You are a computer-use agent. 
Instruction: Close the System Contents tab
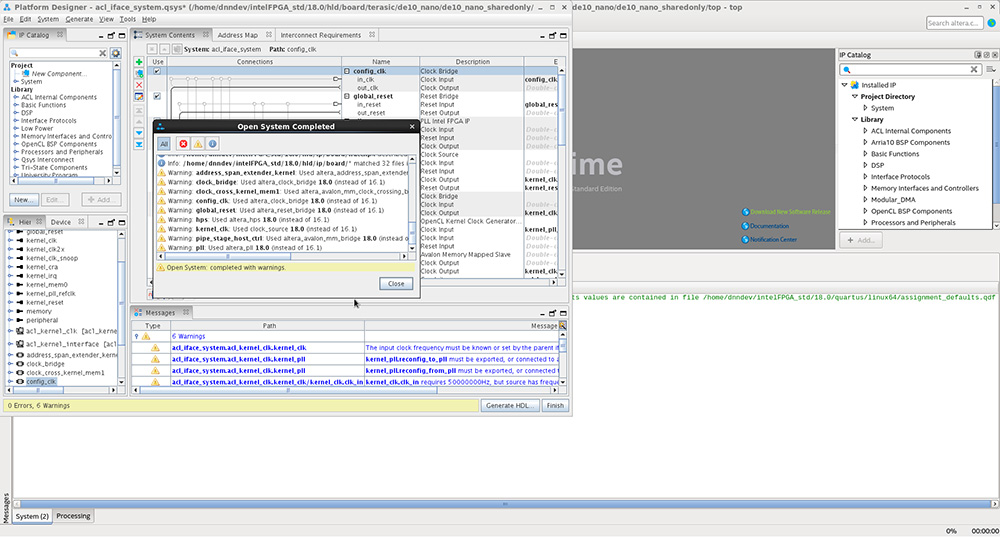(x=205, y=34)
